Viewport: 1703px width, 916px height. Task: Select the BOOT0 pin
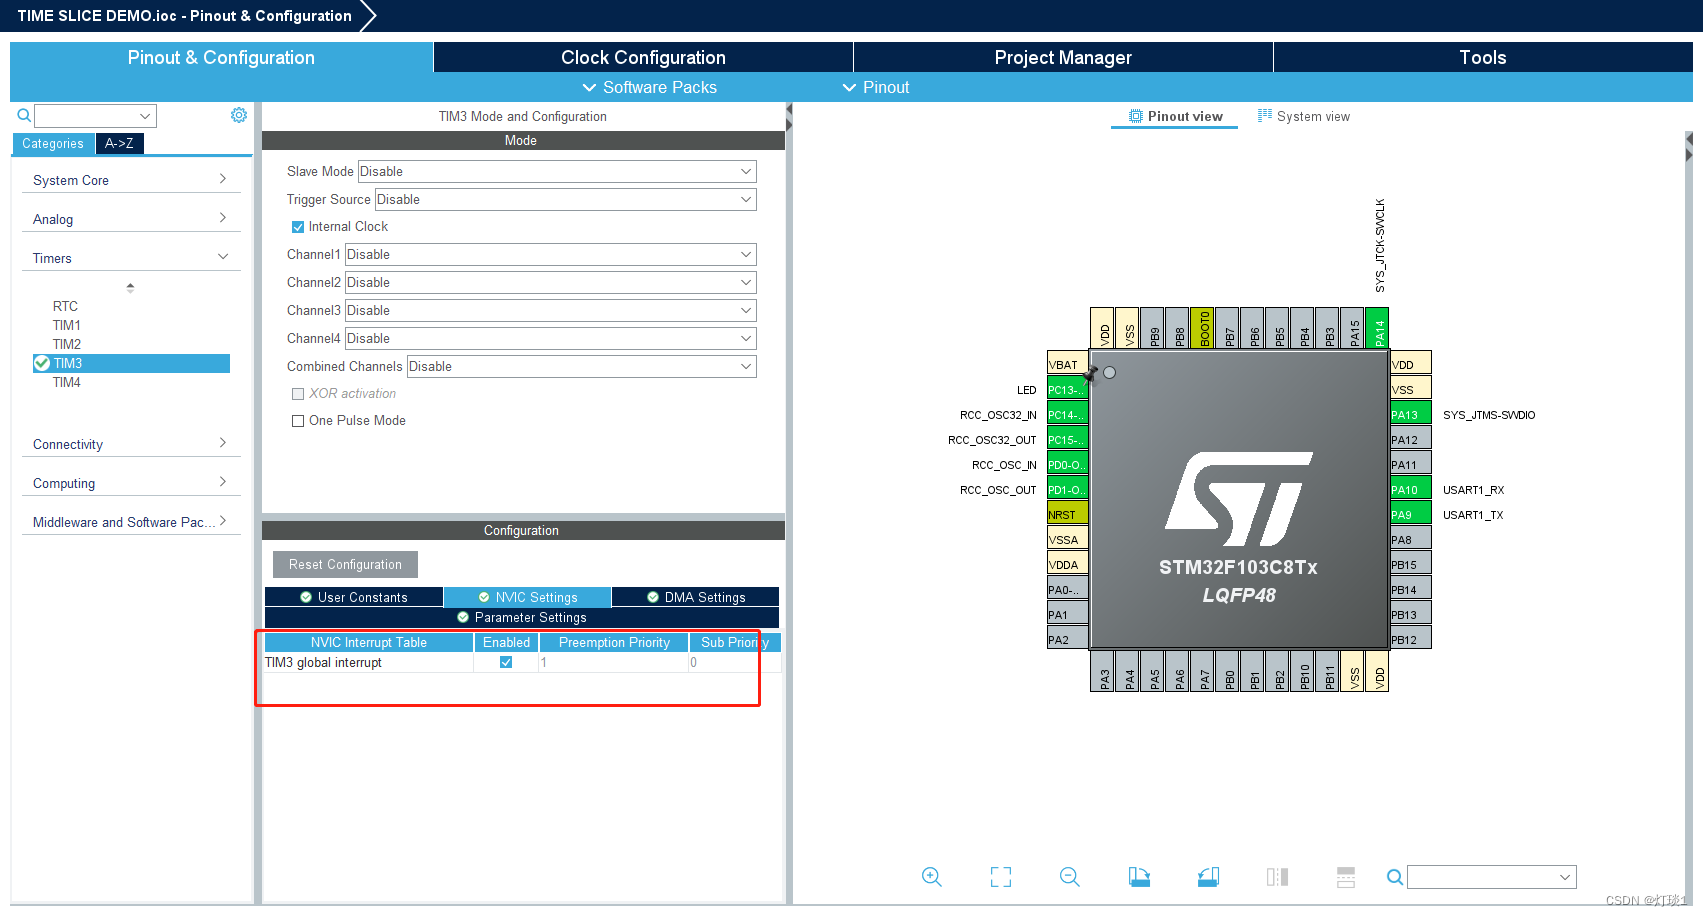[x=1202, y=328]
